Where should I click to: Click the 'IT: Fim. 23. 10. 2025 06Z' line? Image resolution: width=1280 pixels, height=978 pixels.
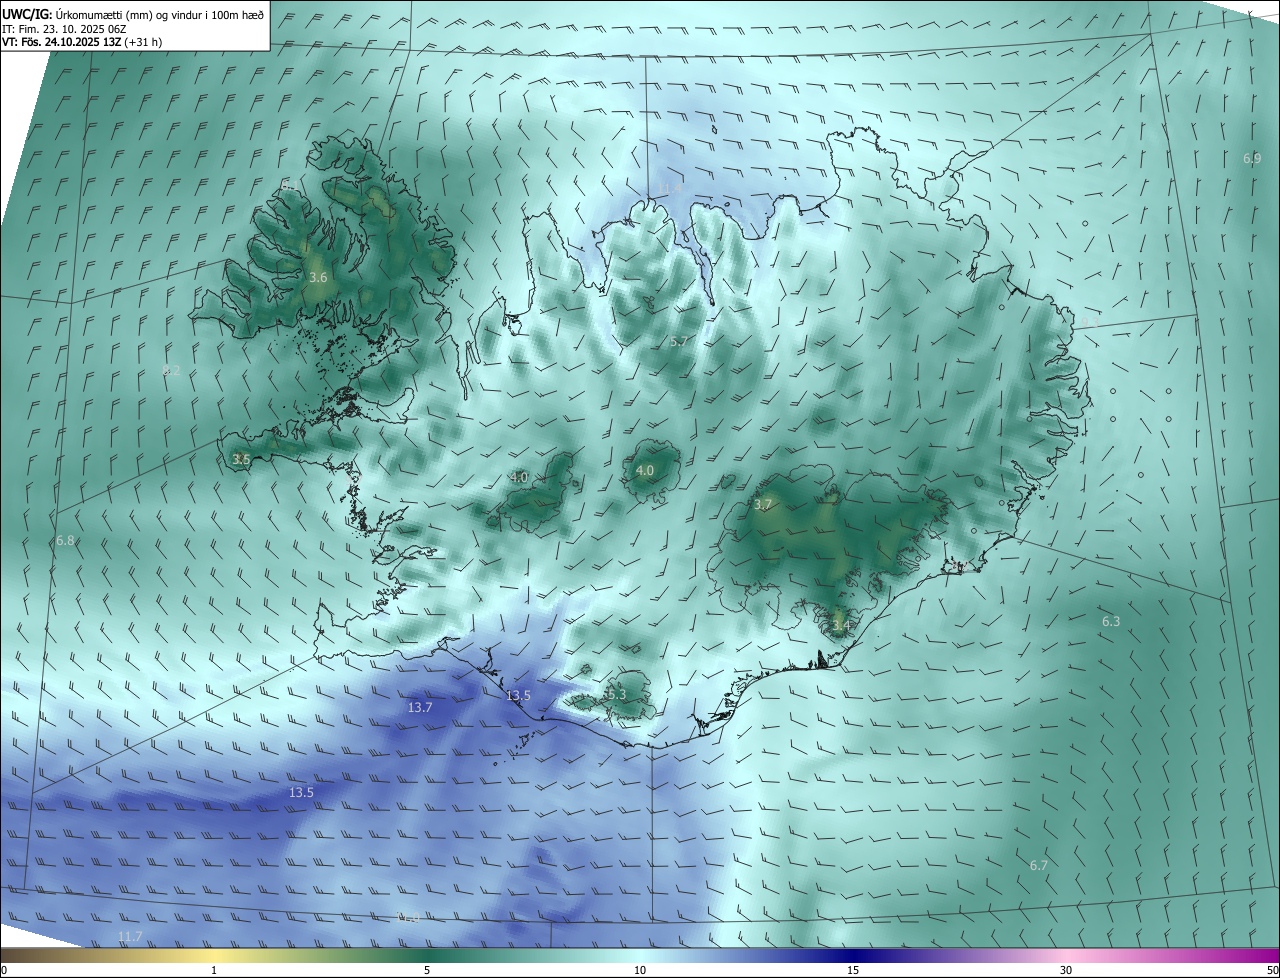62,29
